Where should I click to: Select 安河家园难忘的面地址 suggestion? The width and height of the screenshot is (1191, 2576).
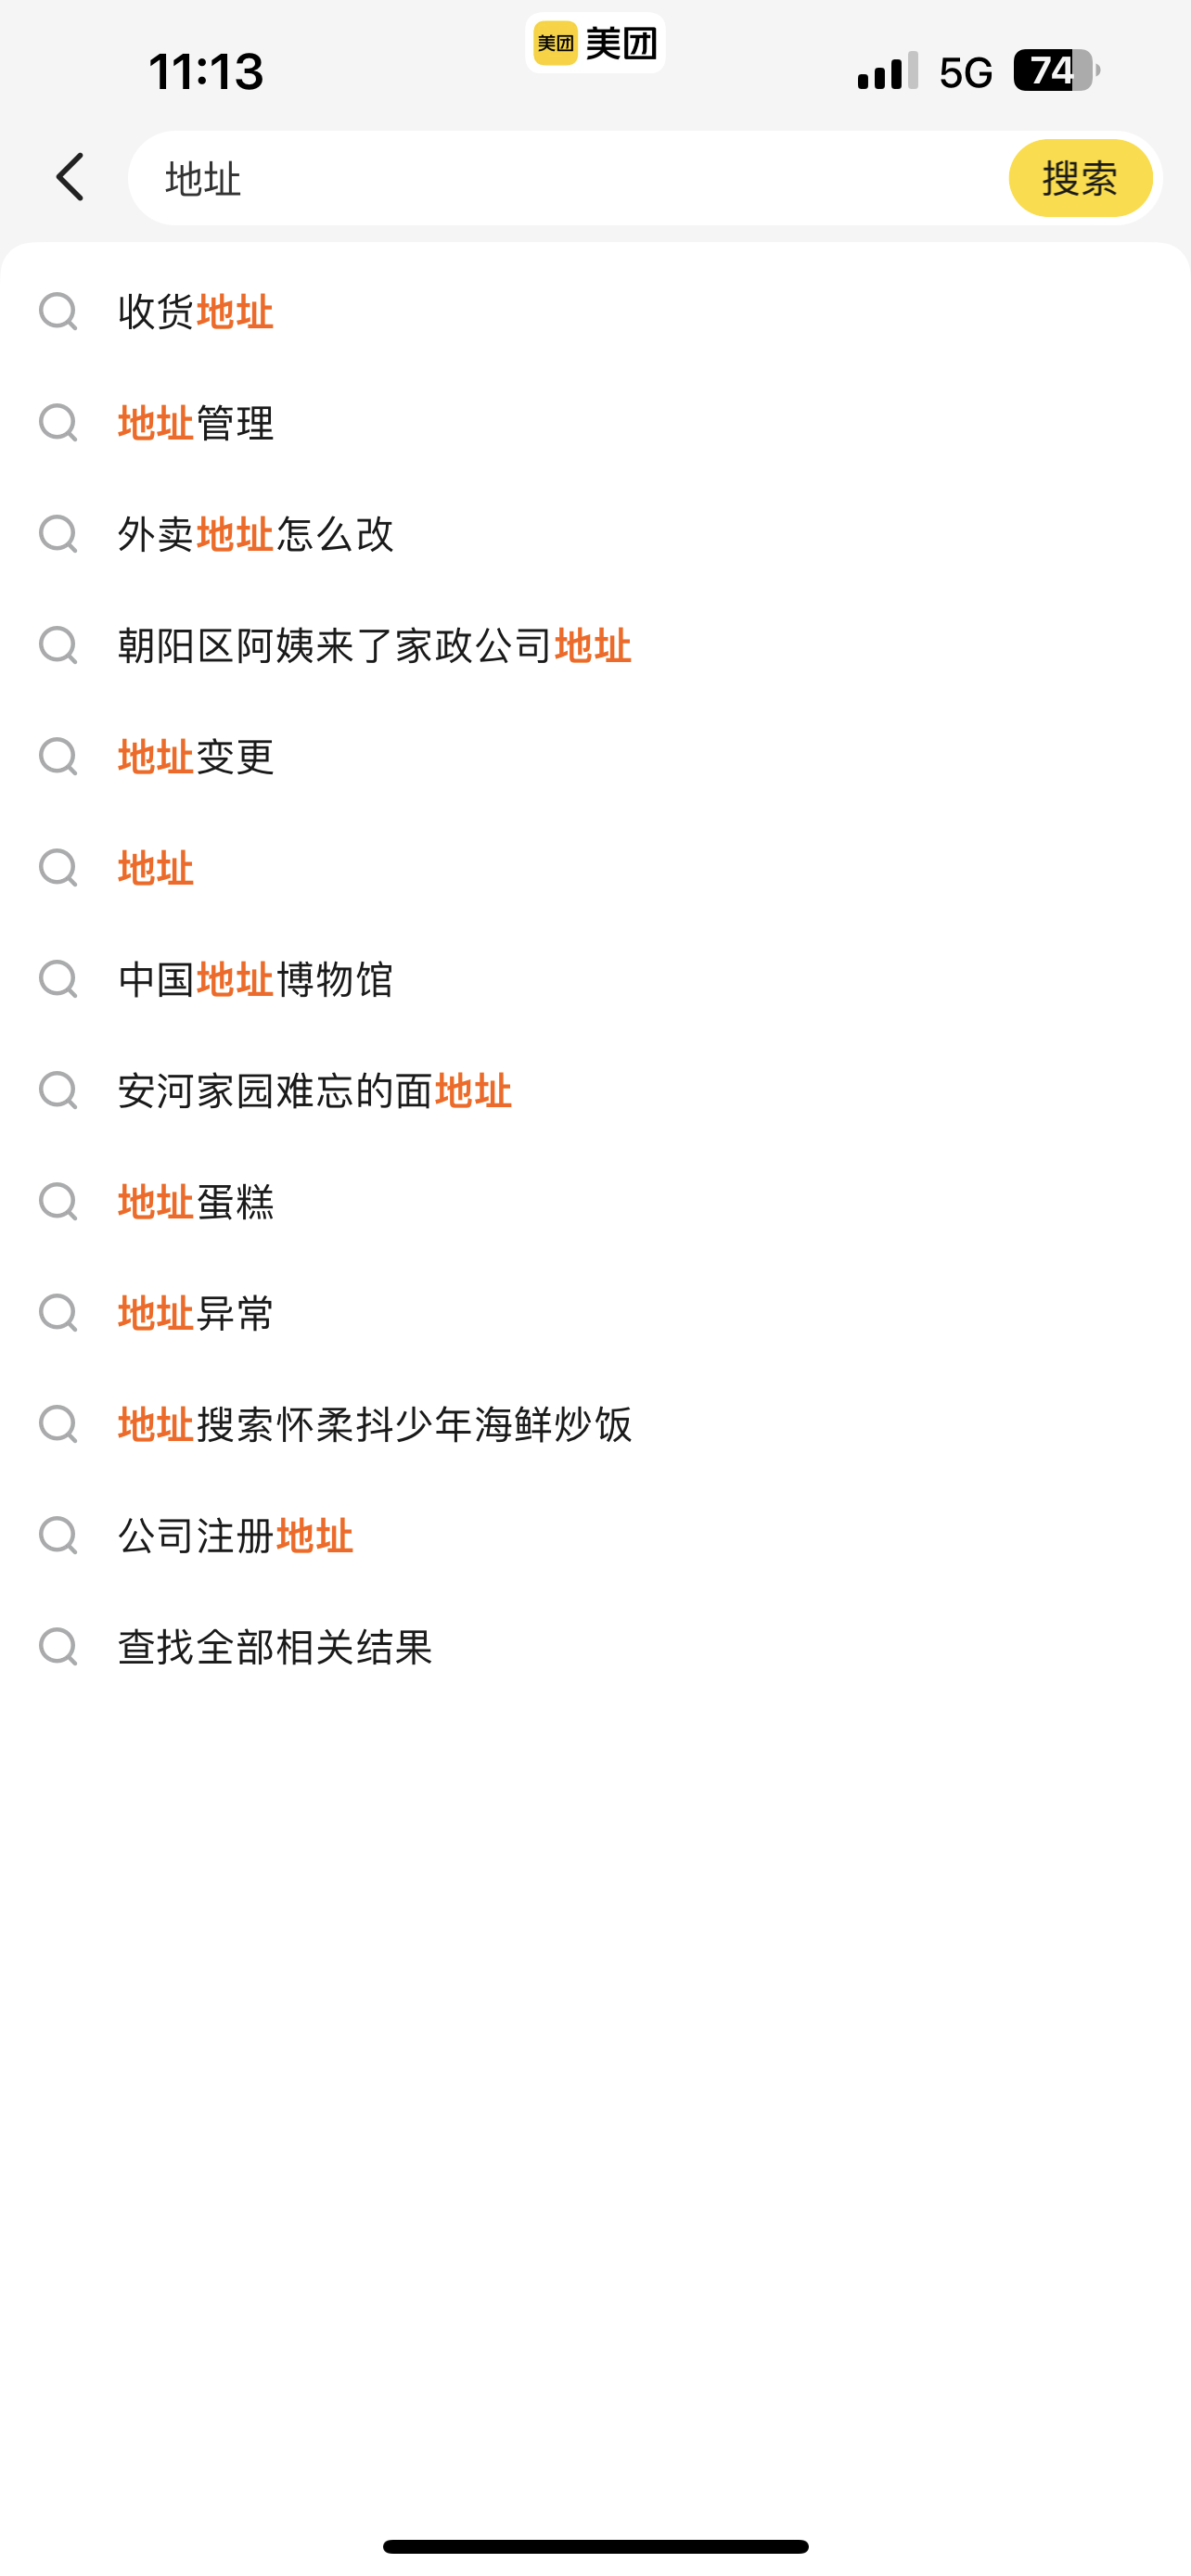315,1091
